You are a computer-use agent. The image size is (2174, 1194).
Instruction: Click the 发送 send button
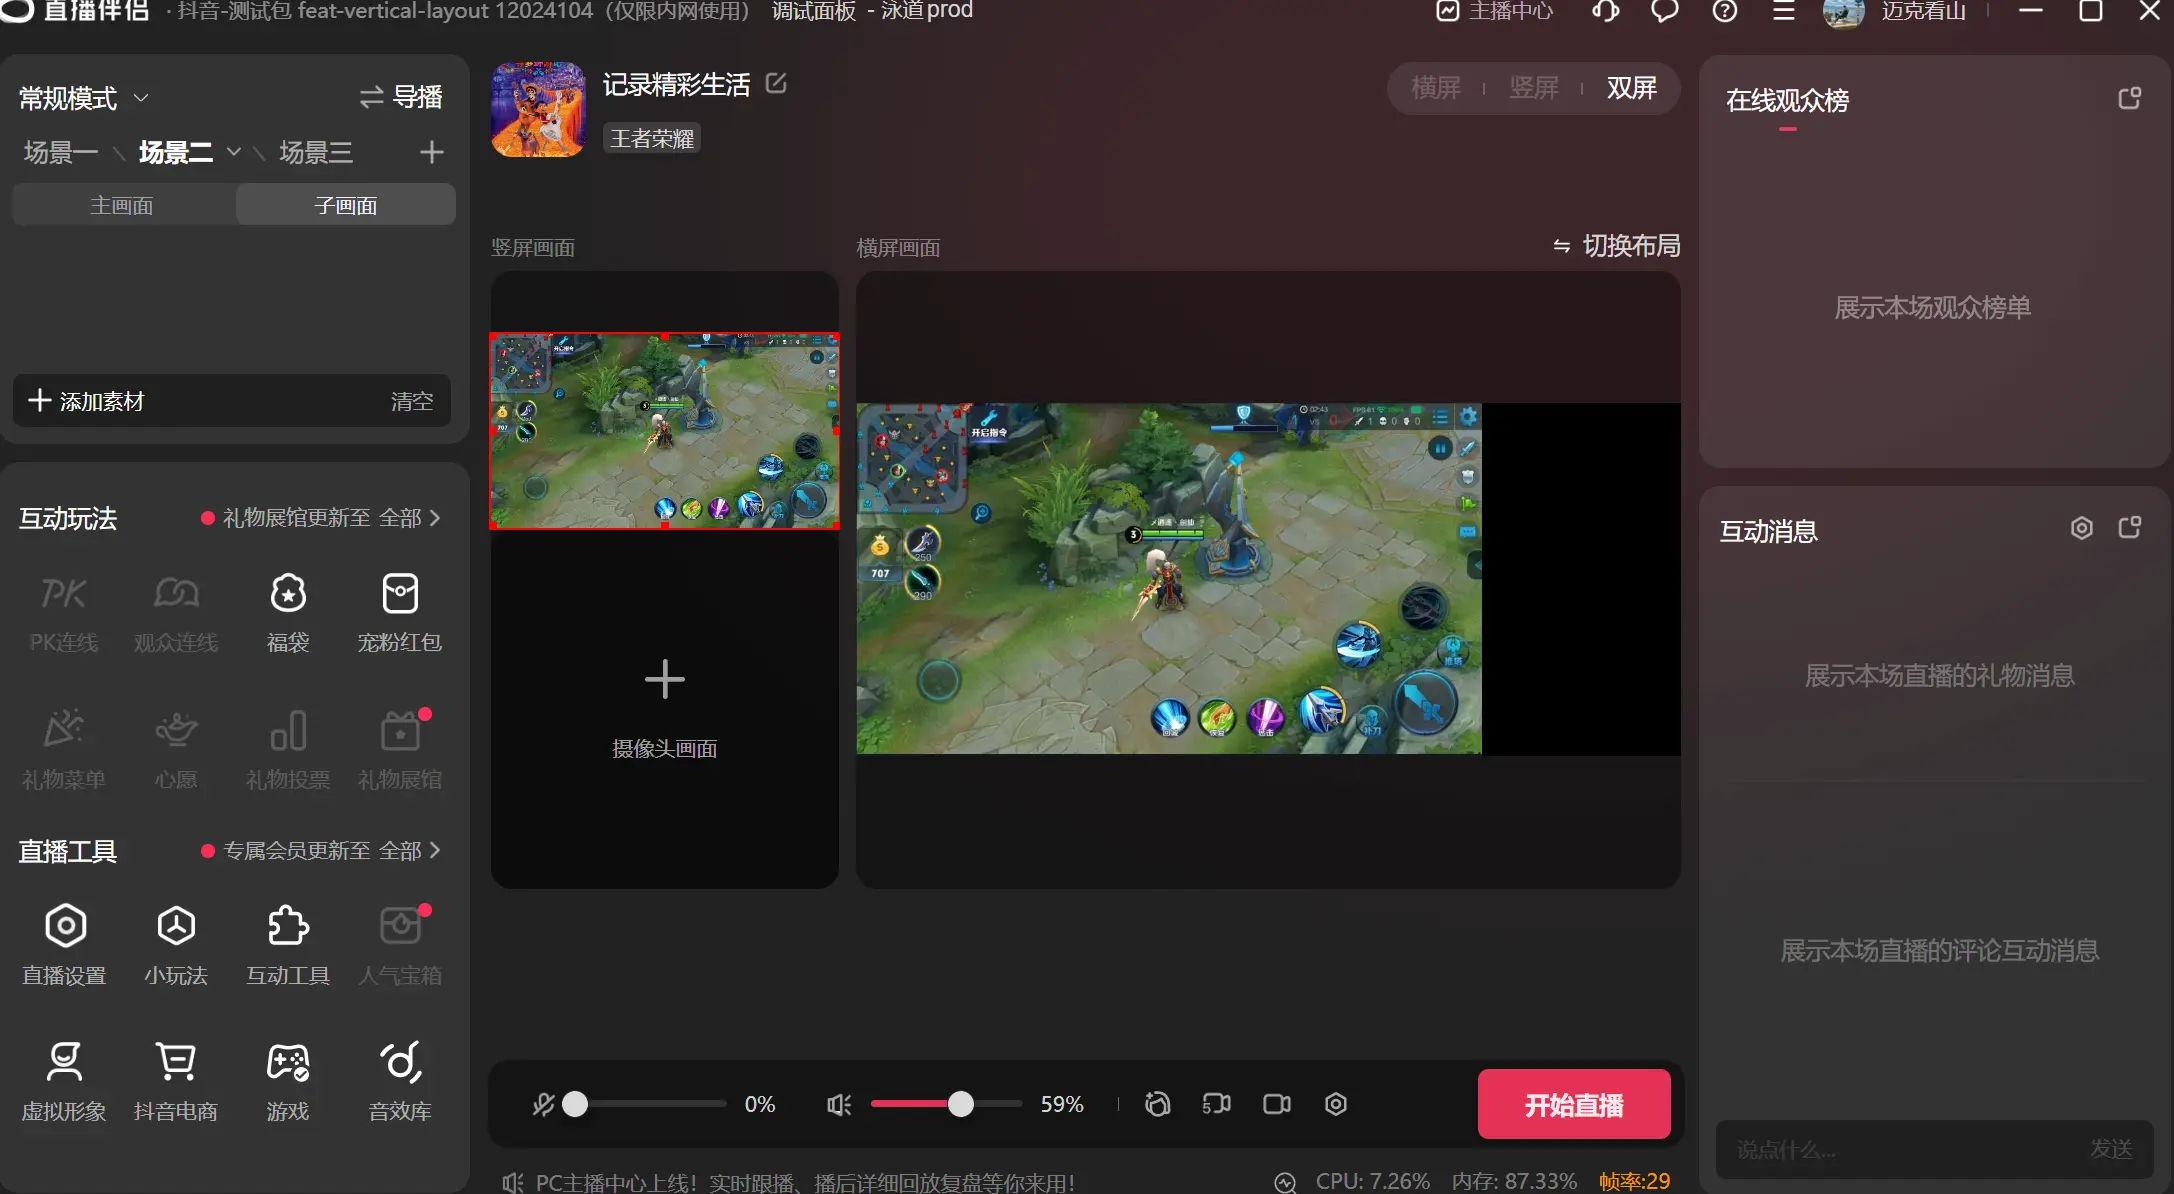tap(2111, 1149)
